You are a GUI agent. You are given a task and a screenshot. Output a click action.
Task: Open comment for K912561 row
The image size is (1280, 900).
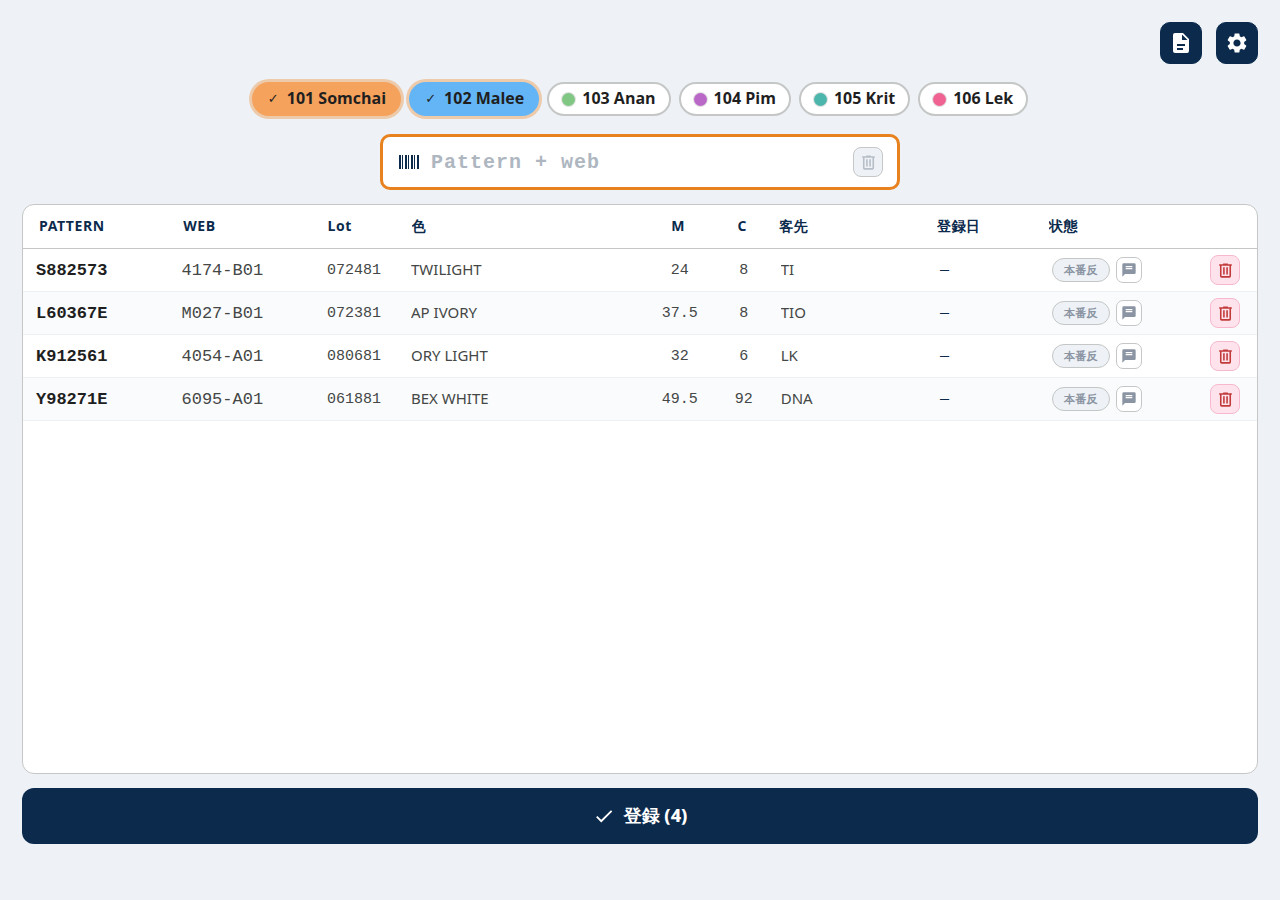[1129, 356]
